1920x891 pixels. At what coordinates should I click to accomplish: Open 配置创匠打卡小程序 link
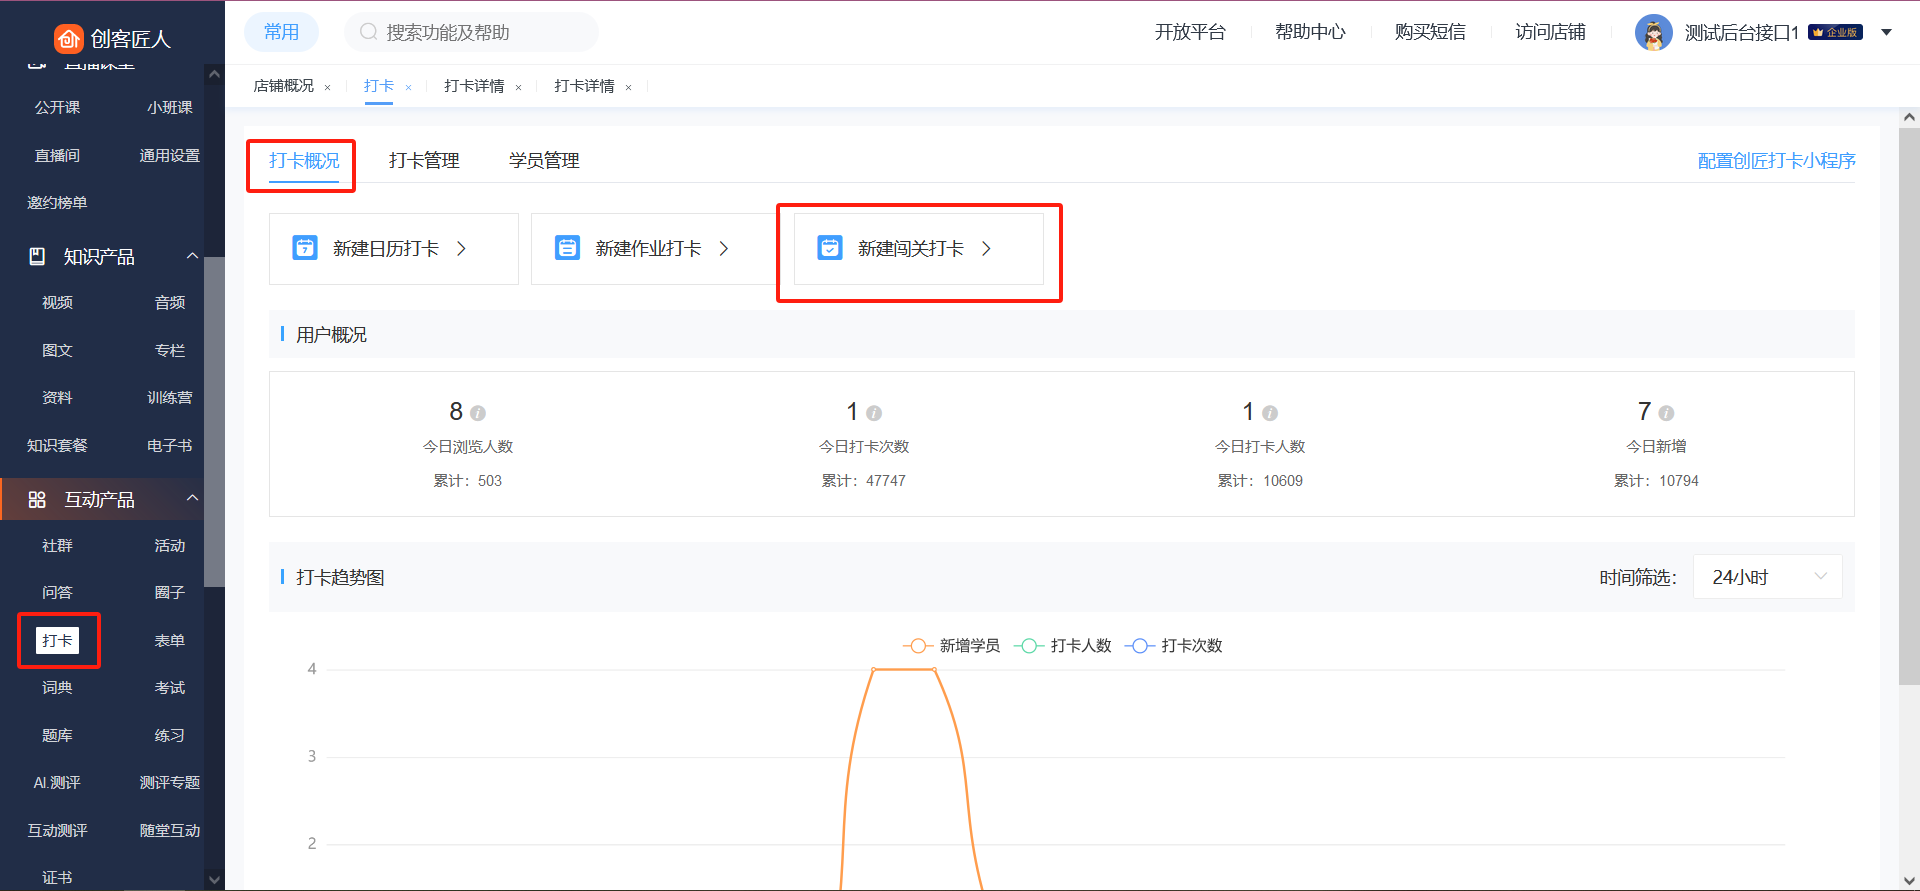click(x=1776, y=161)
